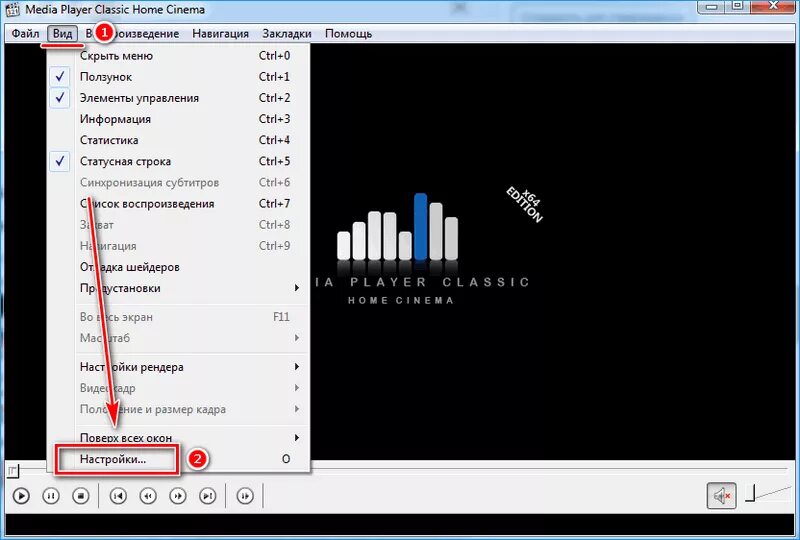
Task: Expand the Поверх всех окон submenu
Action: click(179, 437)
